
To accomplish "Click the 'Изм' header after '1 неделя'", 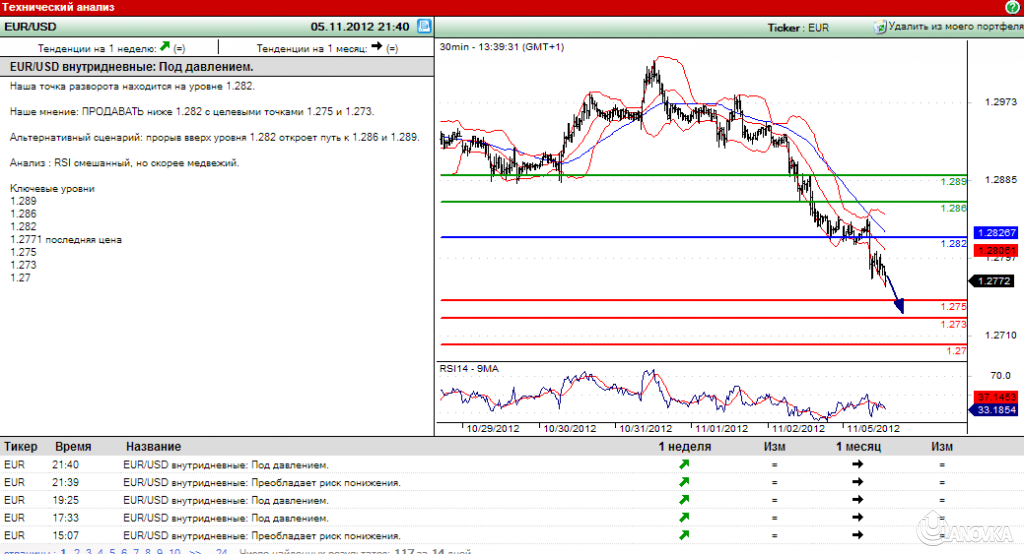I will tap(775, 447).
